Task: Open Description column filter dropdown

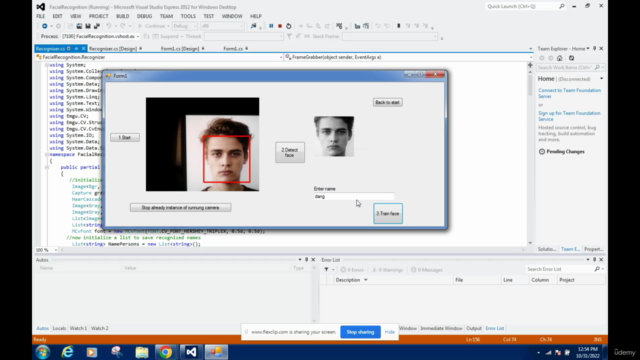Action: click(366, 280)
